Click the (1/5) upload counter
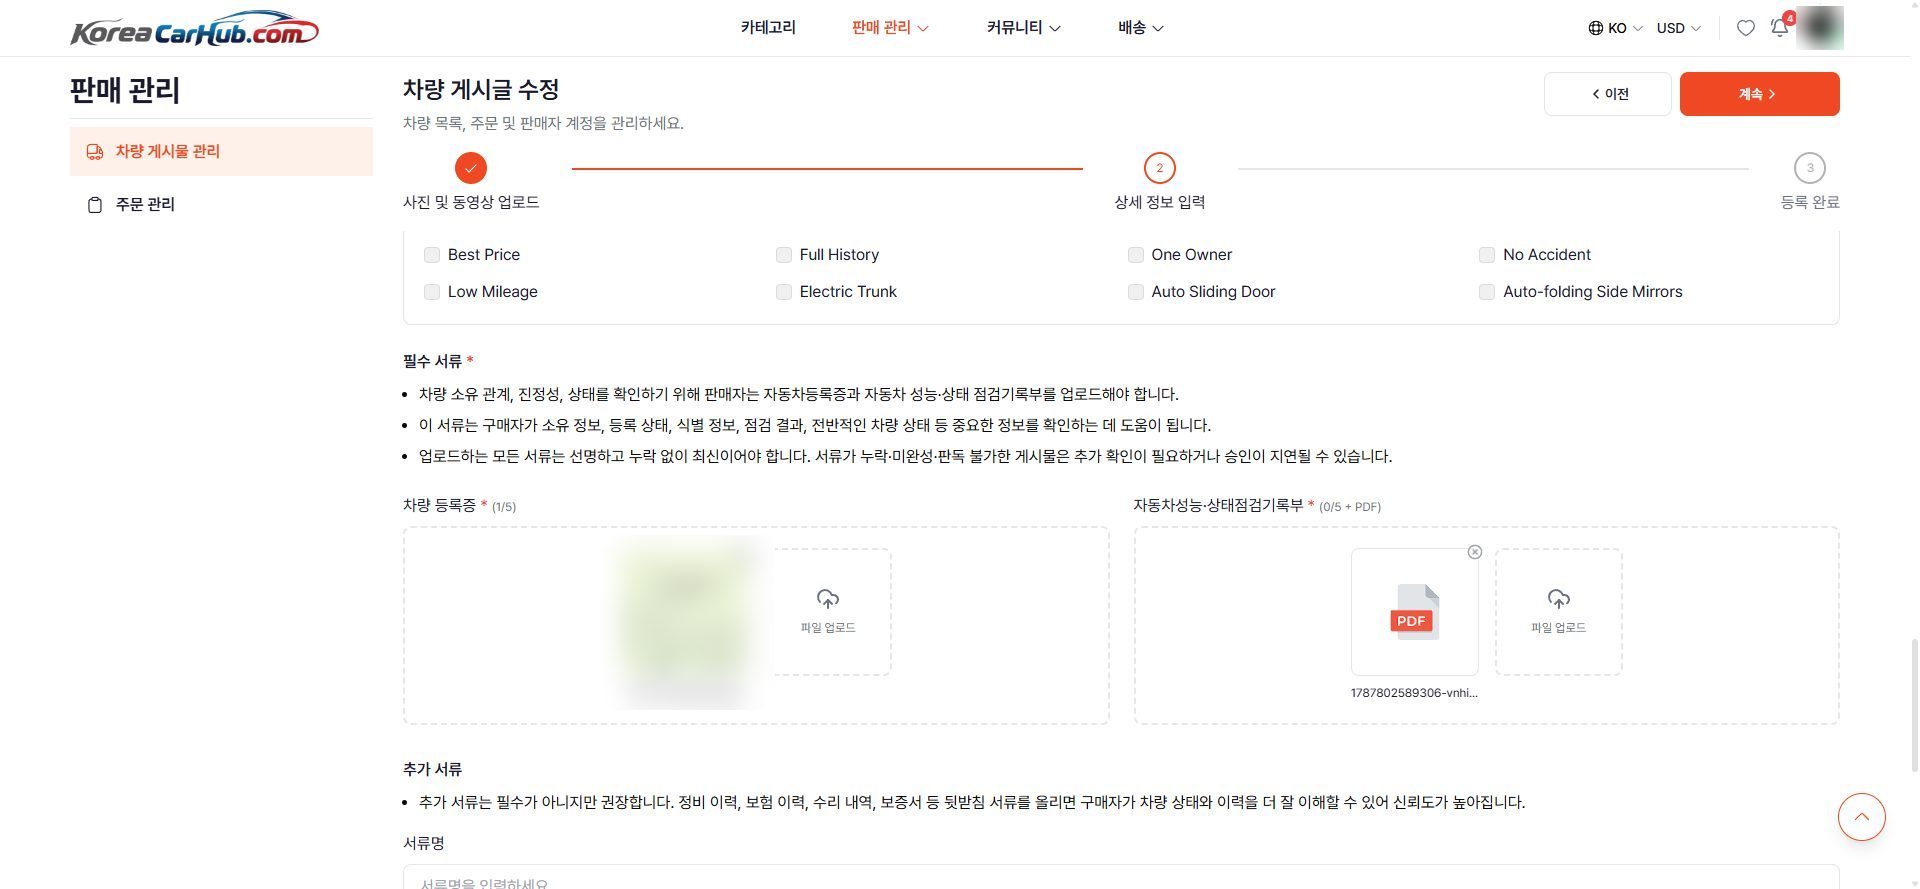The width and height of the screenshot is (1920, 889). coord(504,507)
